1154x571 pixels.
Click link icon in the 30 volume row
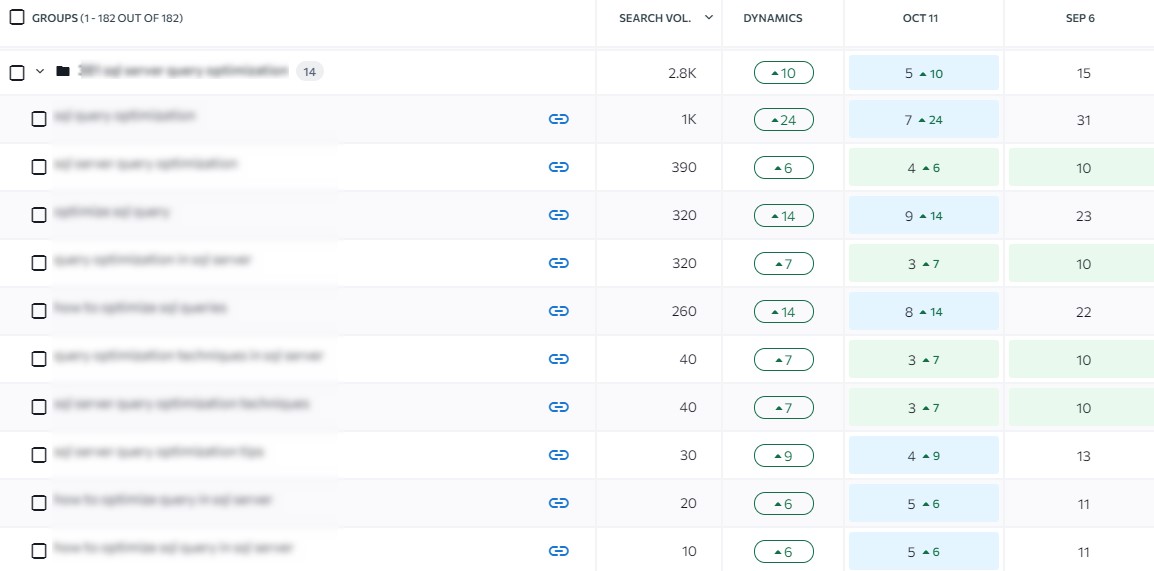click(559, 455)
